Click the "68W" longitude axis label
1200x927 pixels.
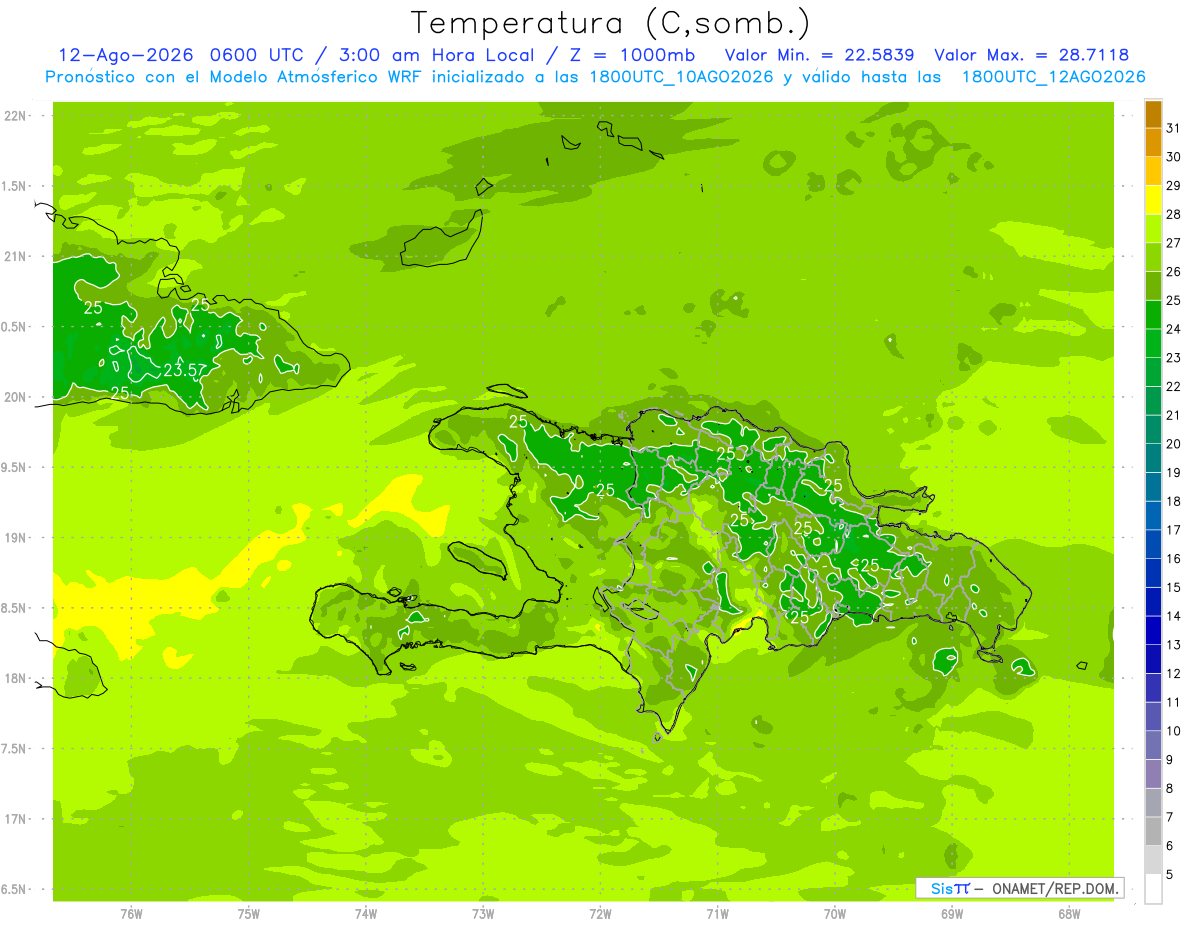point(1069,914)
